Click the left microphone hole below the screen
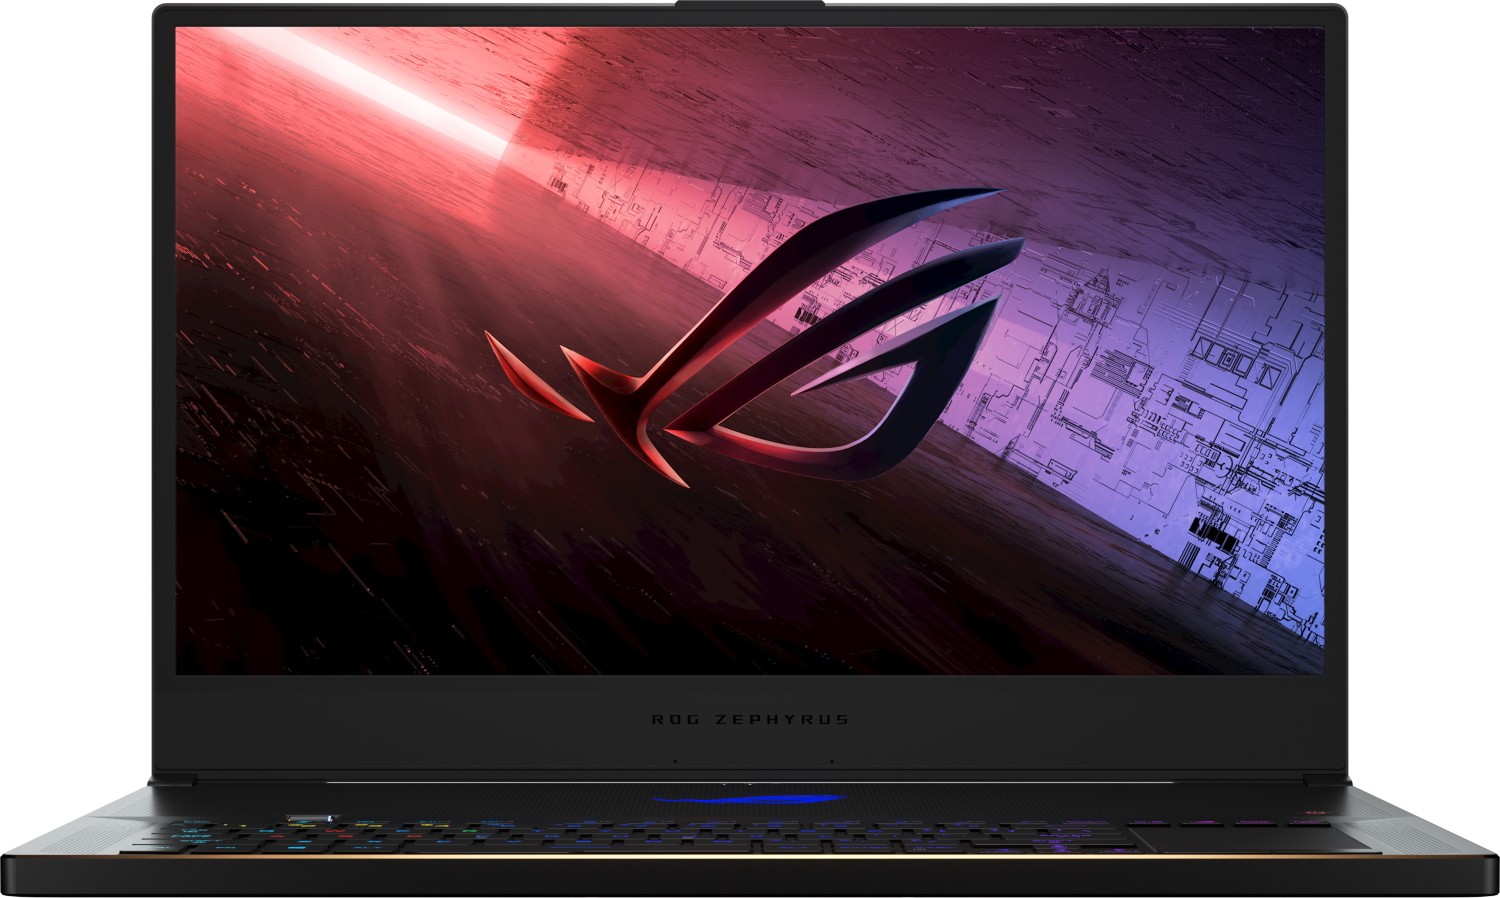Screen dimensions: 1500x898 (673, 761)
